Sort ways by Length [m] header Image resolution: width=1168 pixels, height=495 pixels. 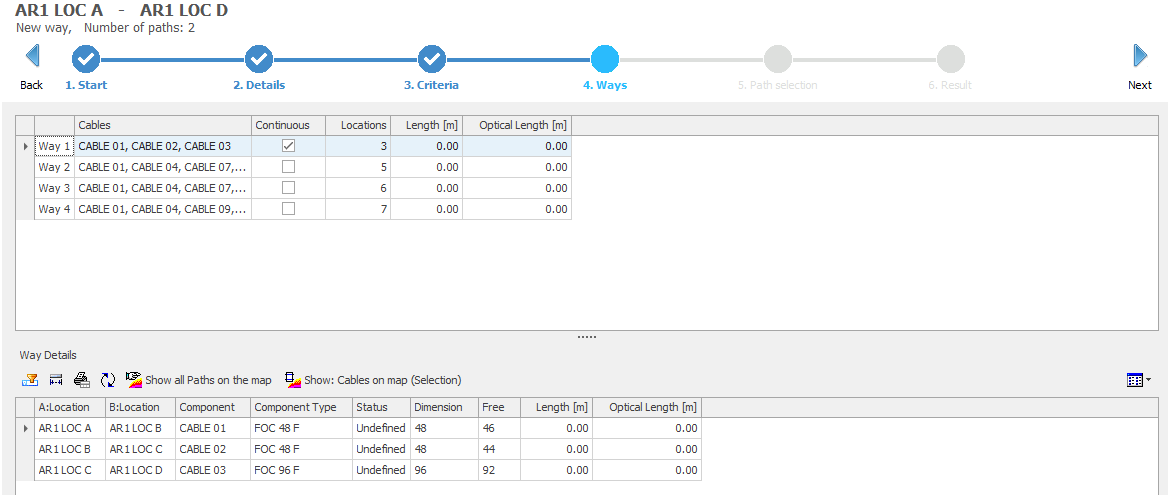click(427, 125)
